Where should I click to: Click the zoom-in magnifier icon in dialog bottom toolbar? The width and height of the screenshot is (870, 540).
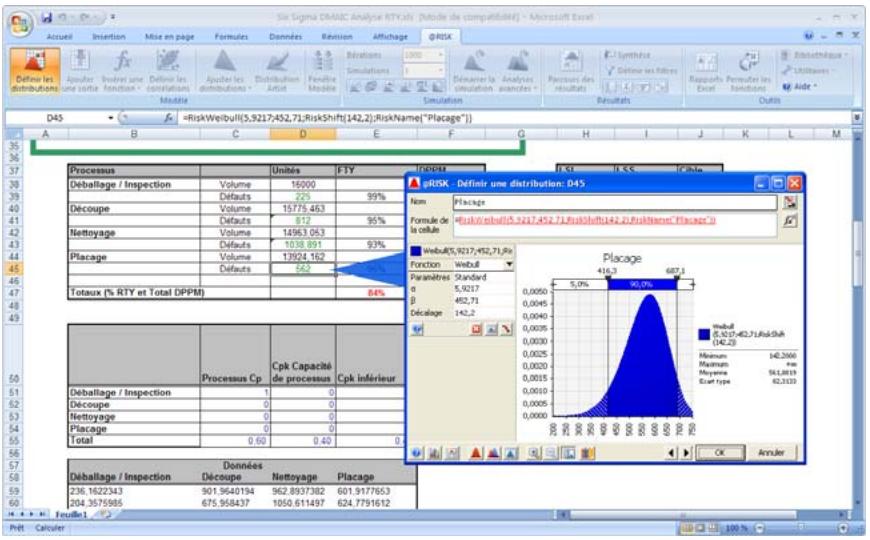534,453
